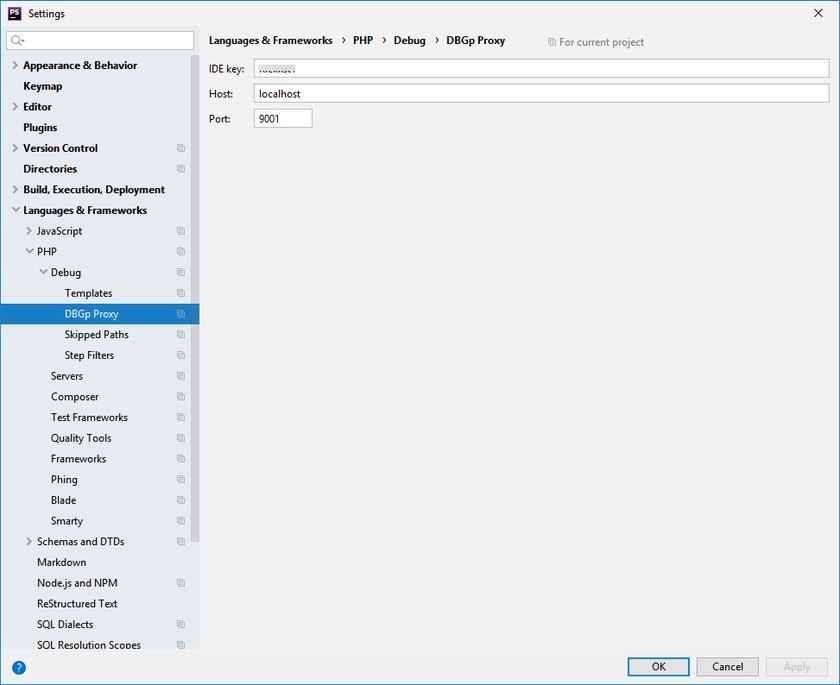This screenshot has height=685, width=840.
Task: Expand the Appearance & Behavior section
Action: point(15,66)
